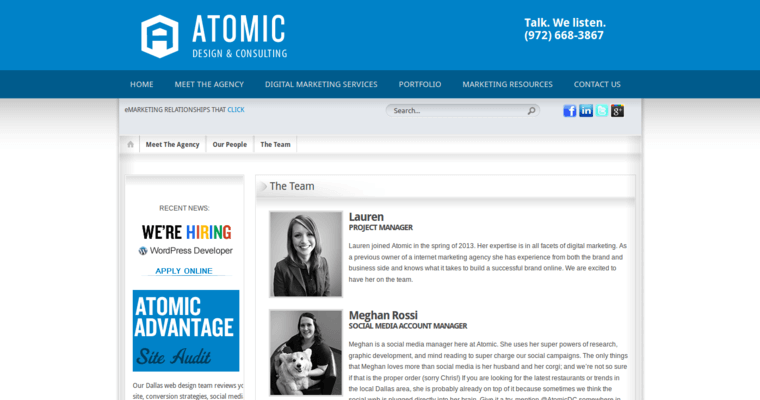Click the search magnifier icon
The width and height of the screenshot is (760, 400).
click(x=531, y=111)
